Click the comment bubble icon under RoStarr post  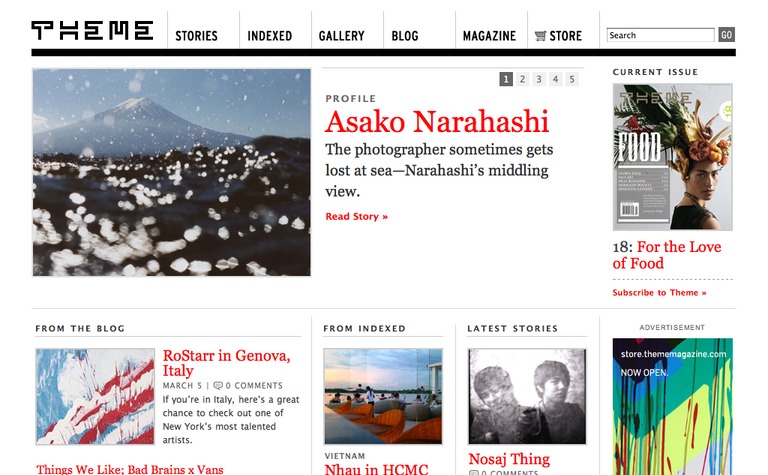point(218,385)
